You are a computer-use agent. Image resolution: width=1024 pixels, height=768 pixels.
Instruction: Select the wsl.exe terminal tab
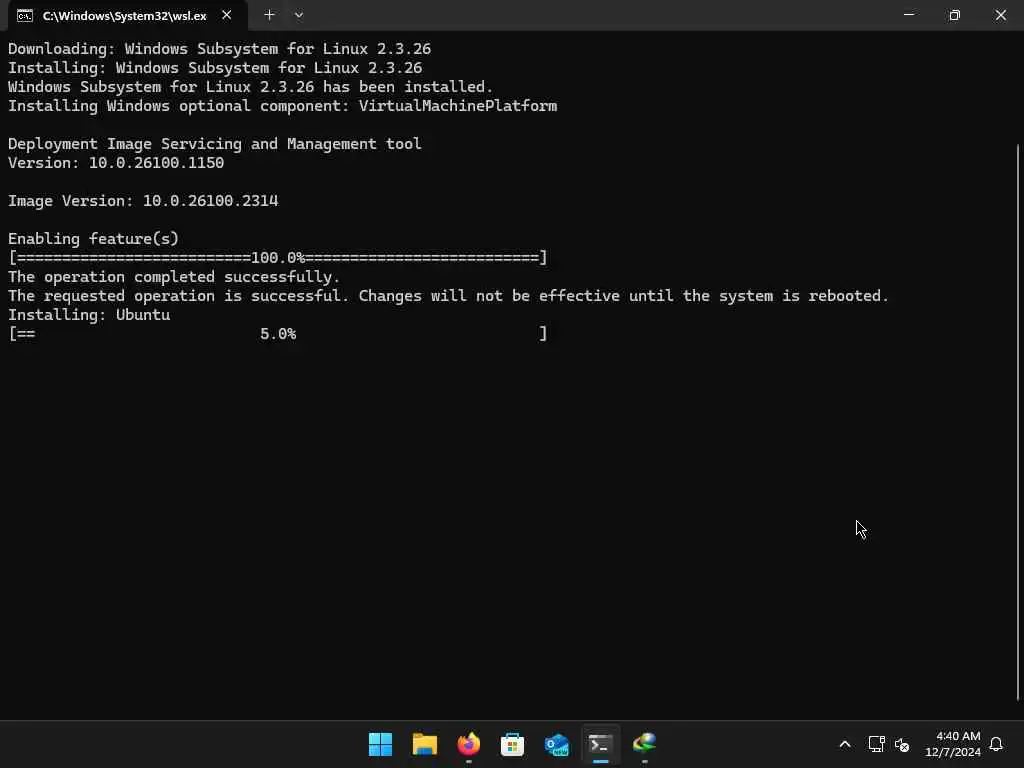tap(127, 16)
